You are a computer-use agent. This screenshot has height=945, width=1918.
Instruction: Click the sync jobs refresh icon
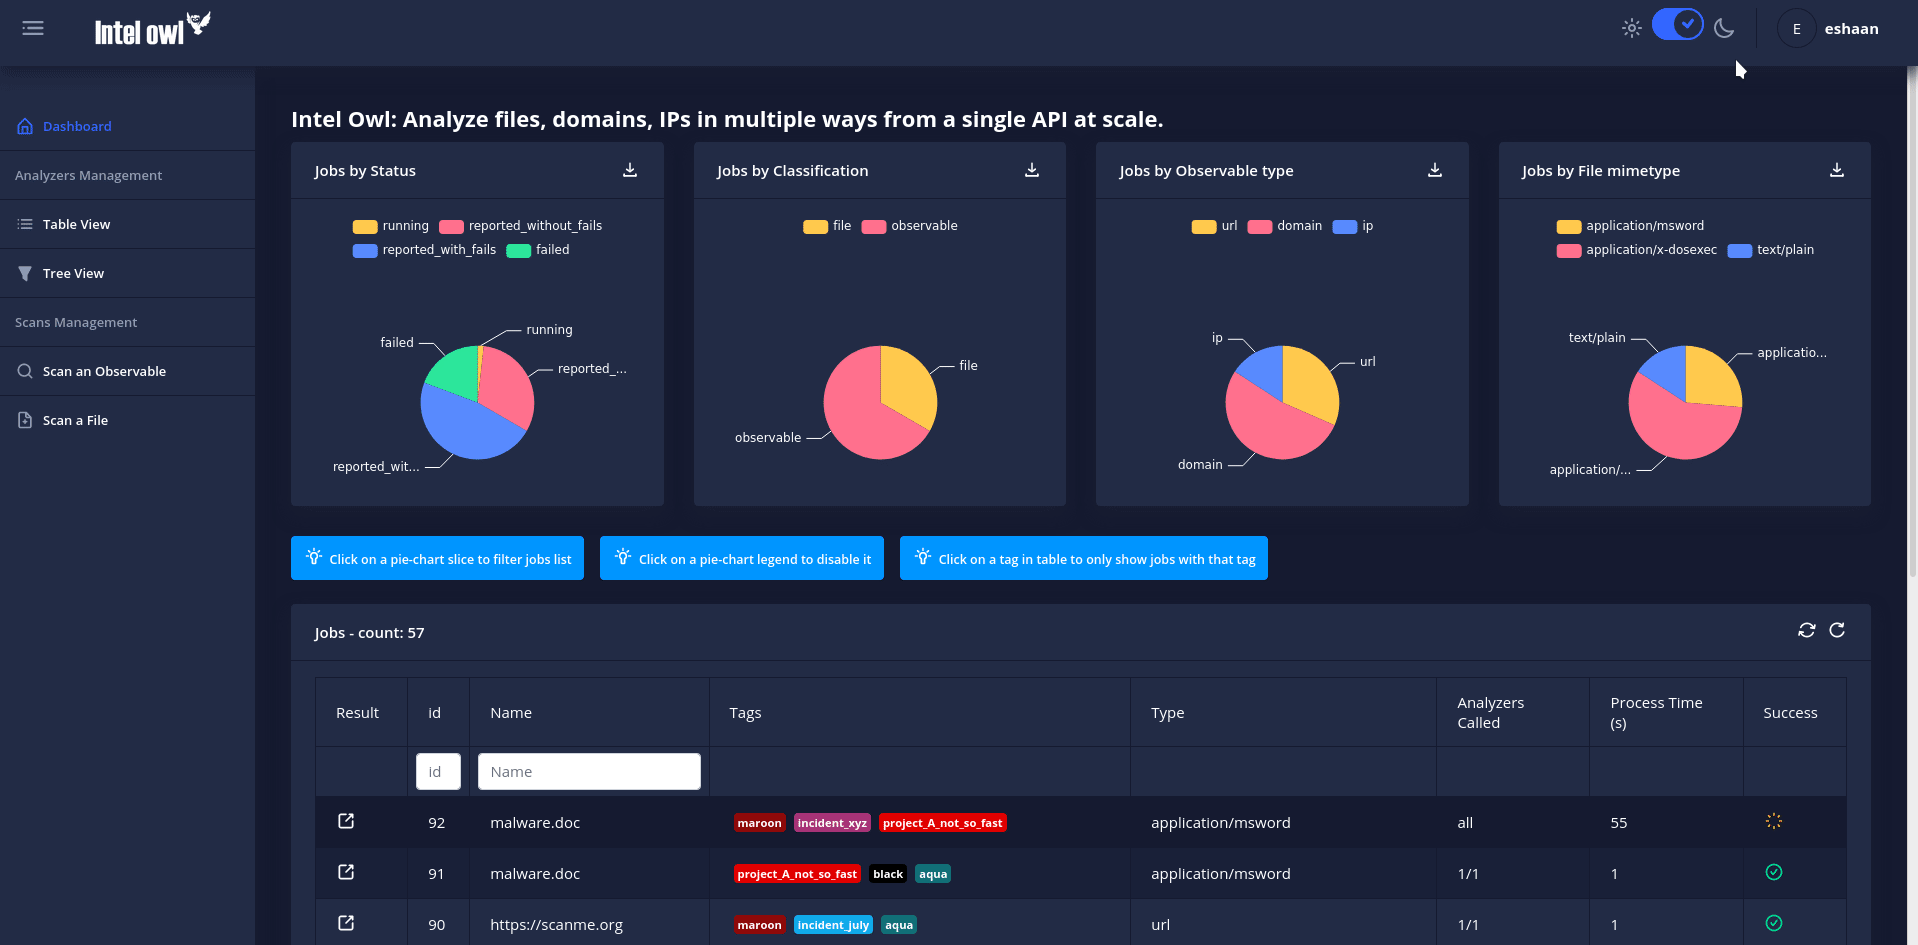pyautogui.click(x=1806, y=630)
